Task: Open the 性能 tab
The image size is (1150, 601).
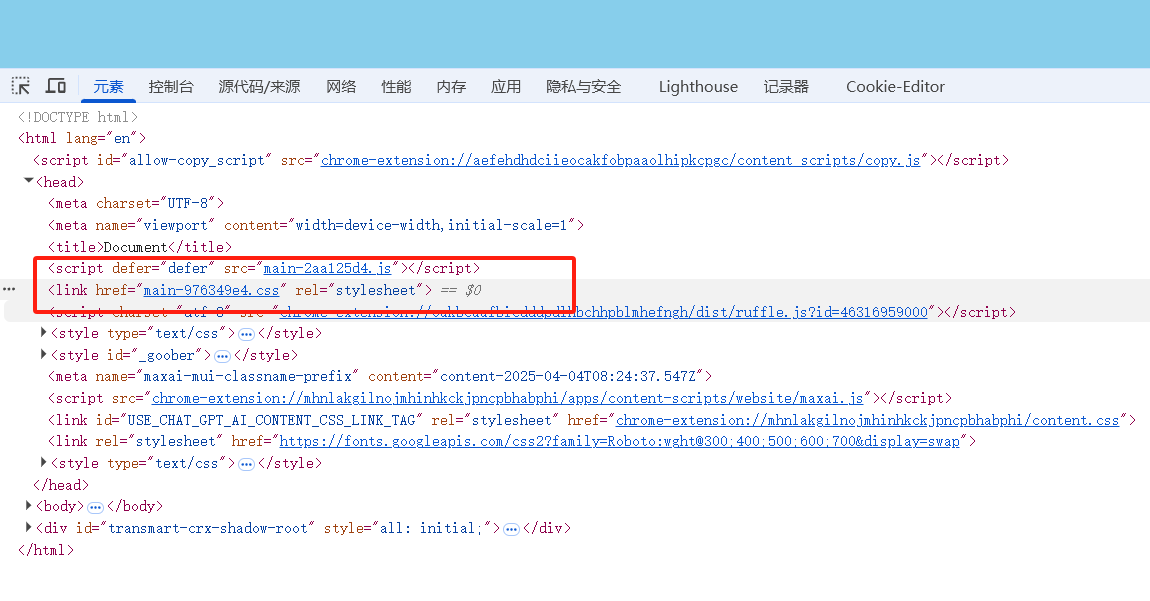Action: tap(396, 87)
